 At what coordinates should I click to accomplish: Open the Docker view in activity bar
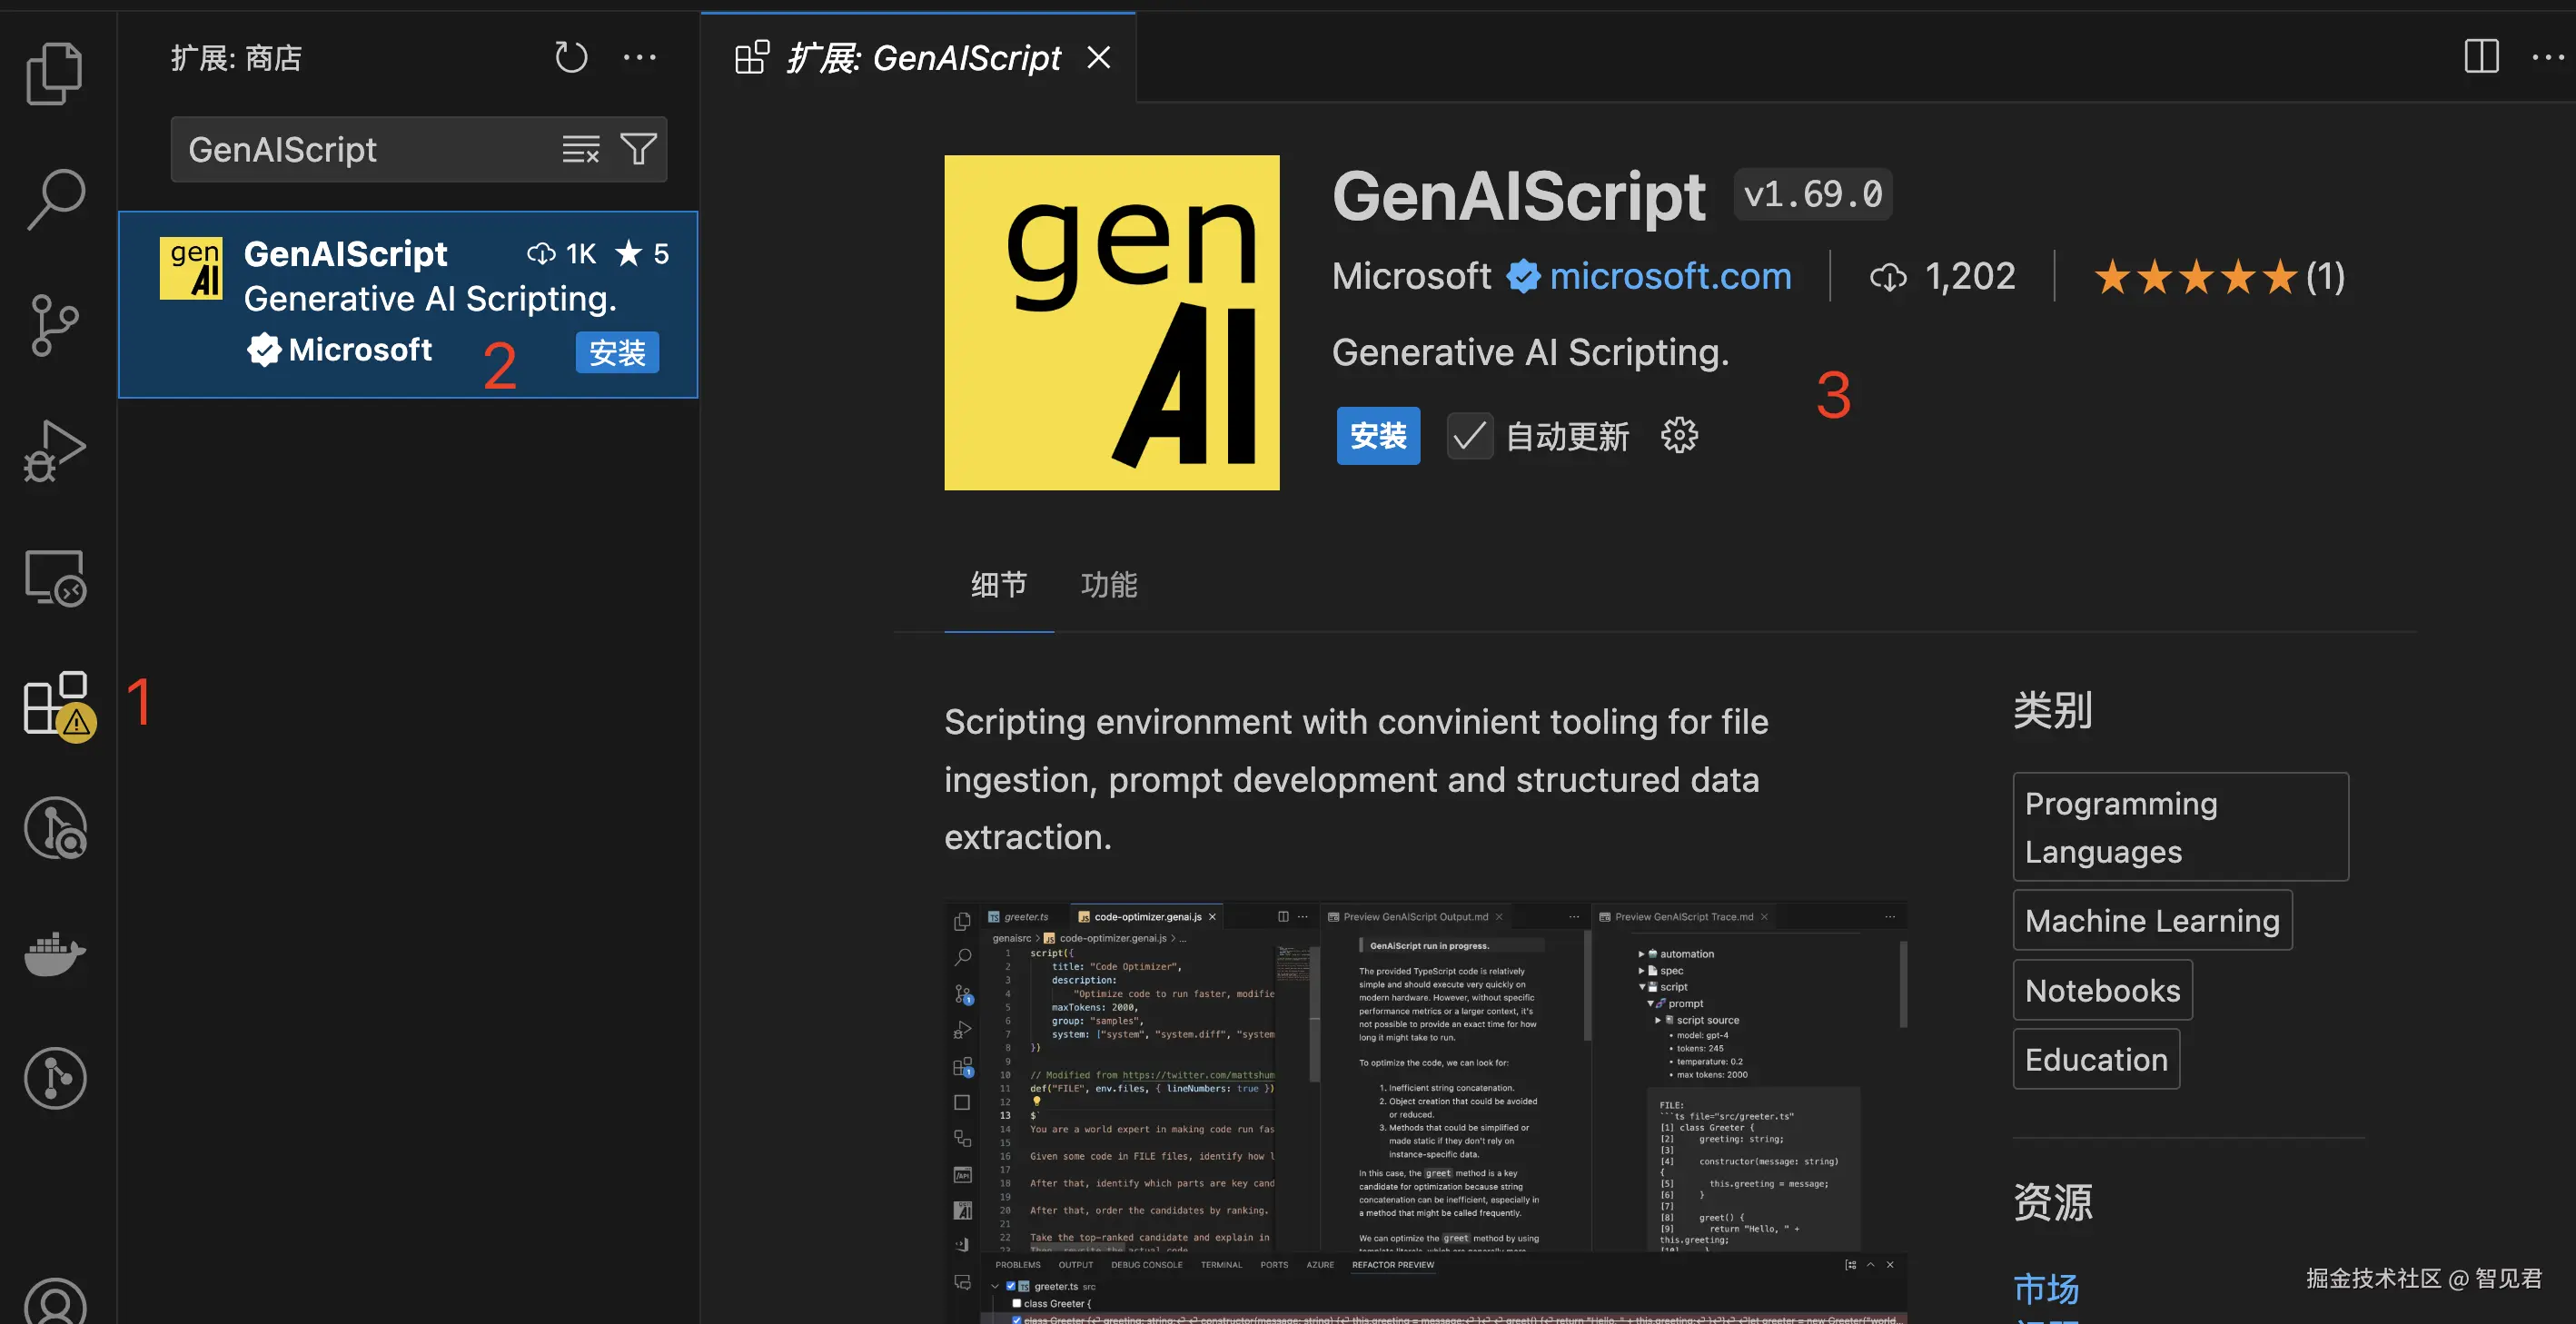point(54,953)
